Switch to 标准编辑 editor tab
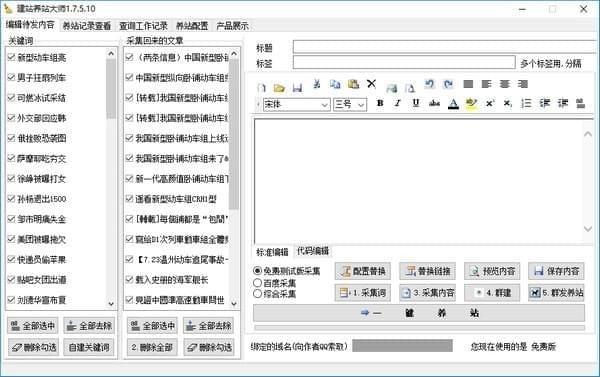This screenshot has height=377, width=600. click(272, 252)
